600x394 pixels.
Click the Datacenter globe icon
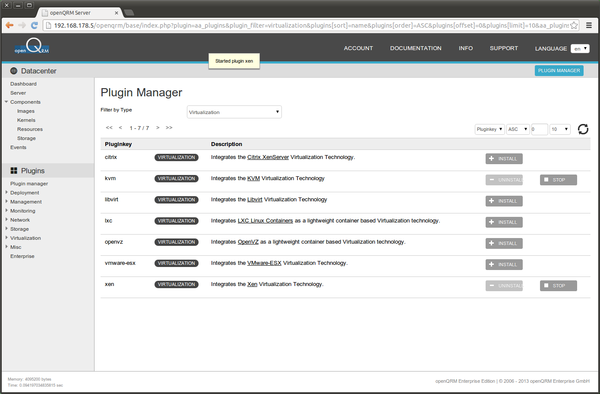pos(14,71)
